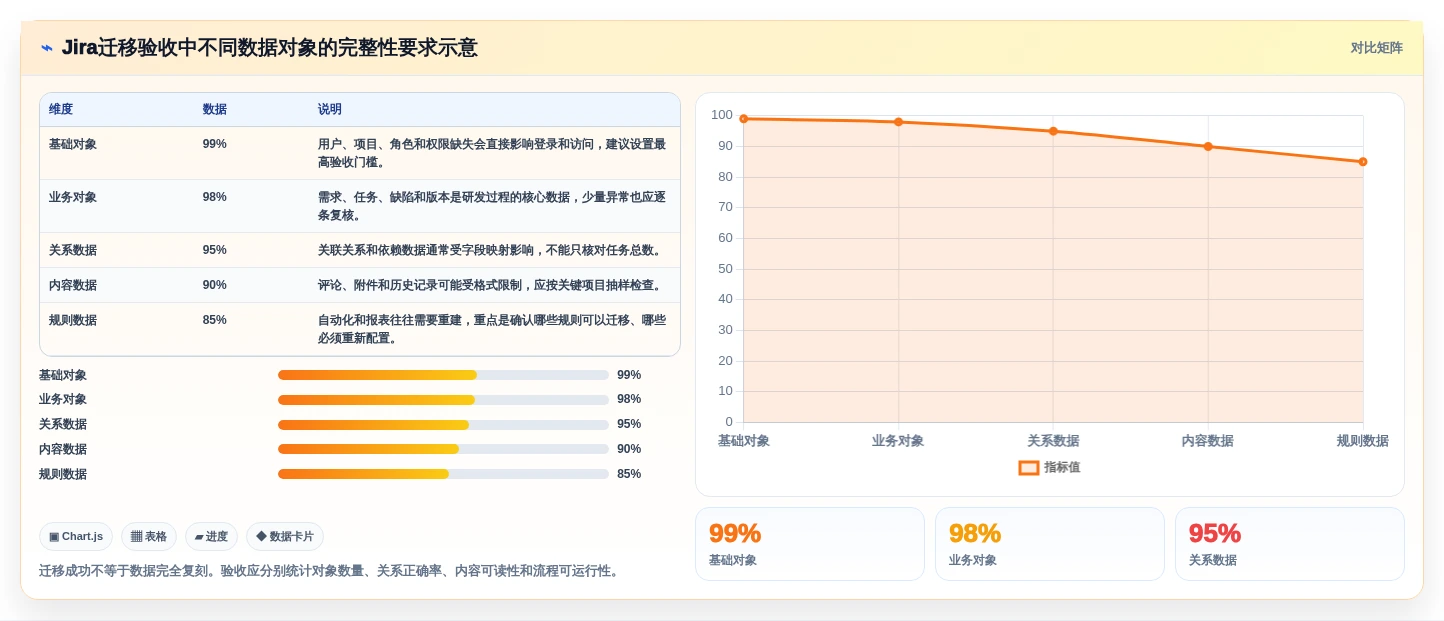Click the 对比矩阵 label in header
The image size is (1444, 621).
tap(1376, 48)
